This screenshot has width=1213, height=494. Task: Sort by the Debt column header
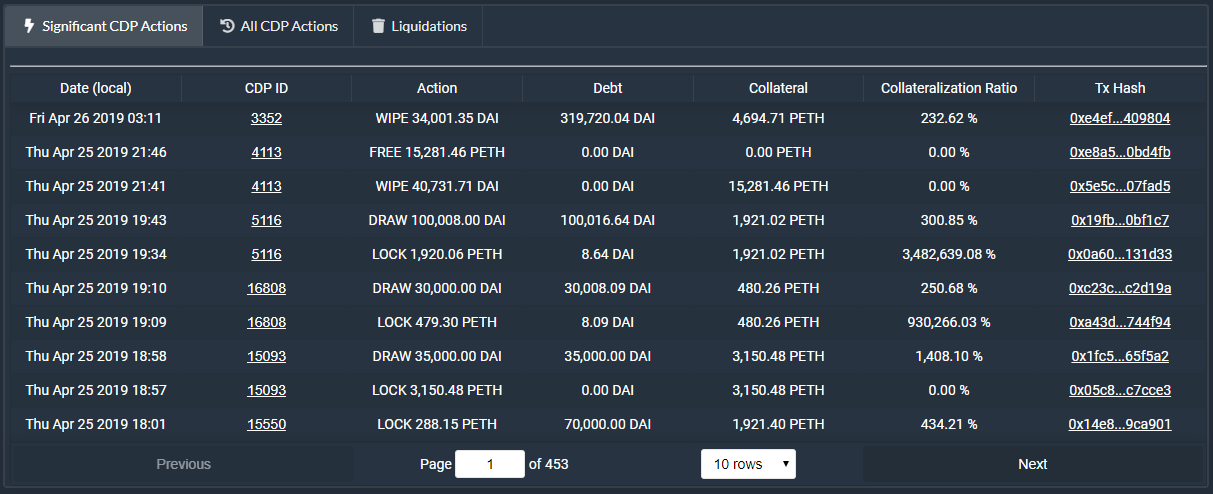(x=607, y=88)
